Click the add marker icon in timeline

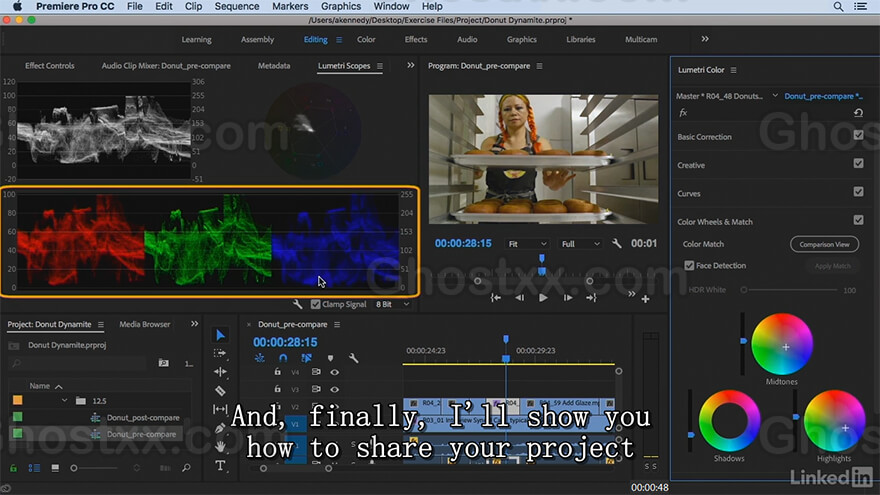330,358
